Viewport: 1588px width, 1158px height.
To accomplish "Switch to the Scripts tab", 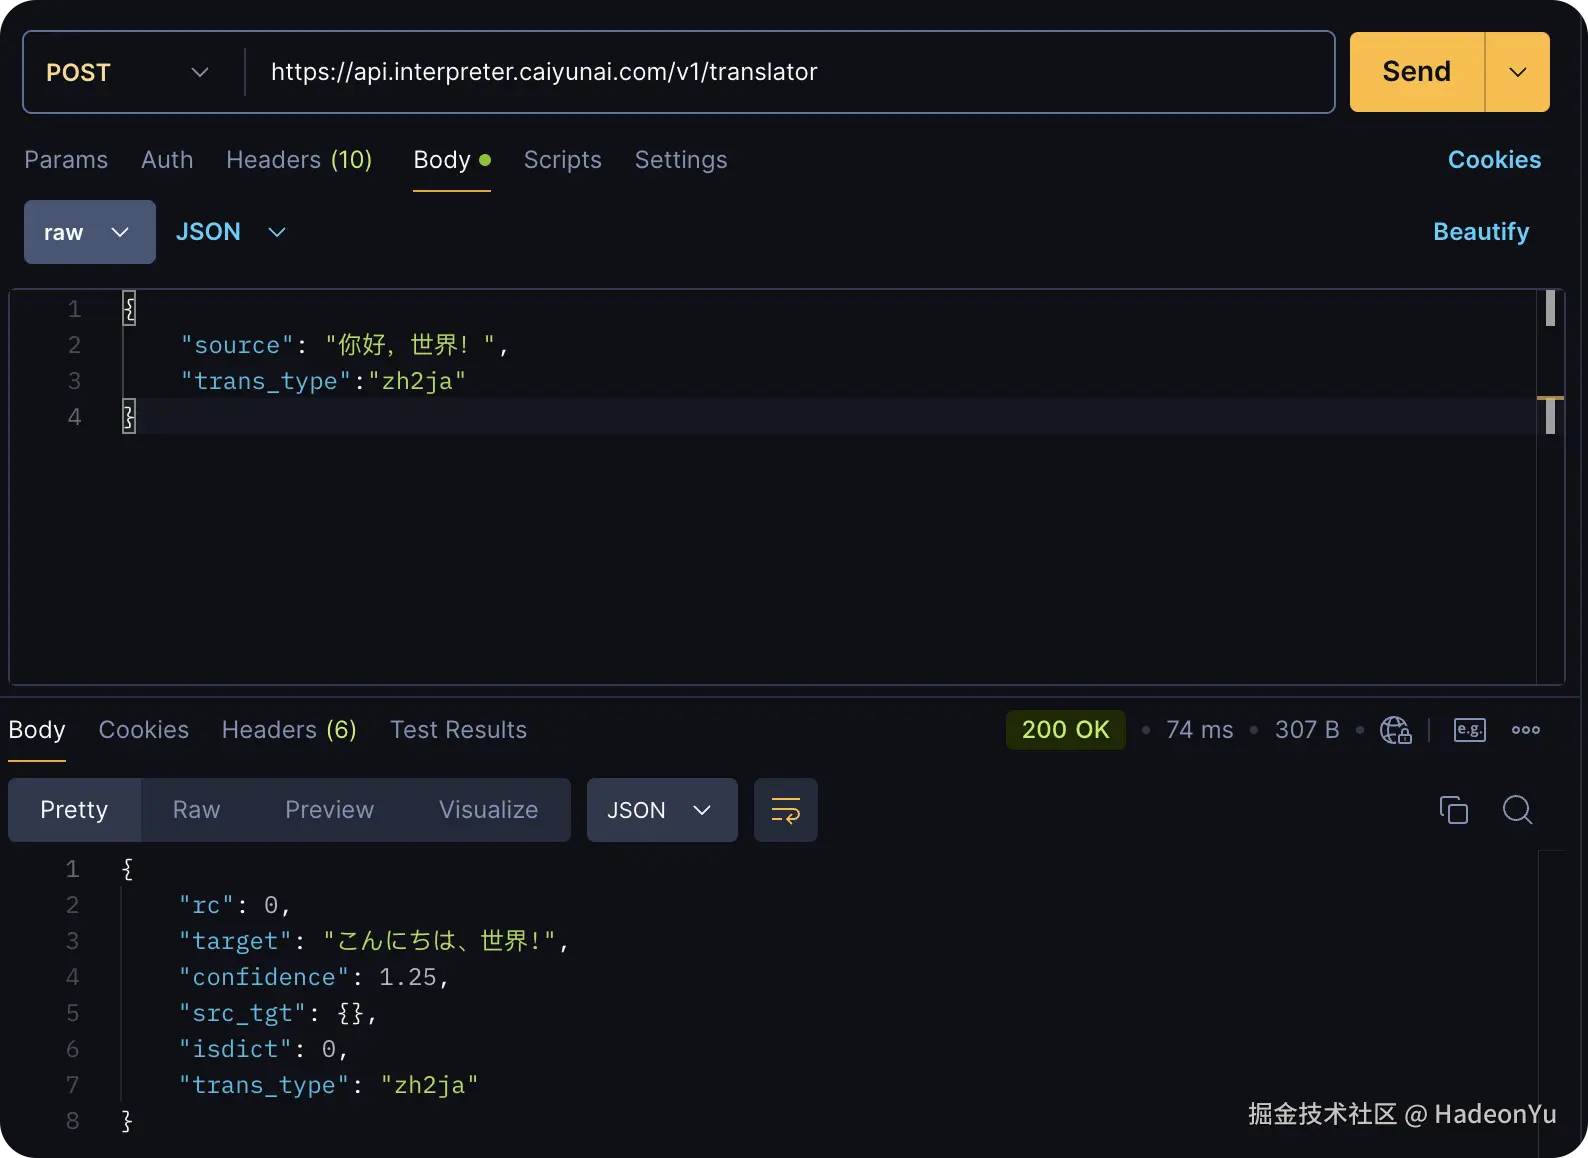I will pyautogui.click(x=562, y=160).
